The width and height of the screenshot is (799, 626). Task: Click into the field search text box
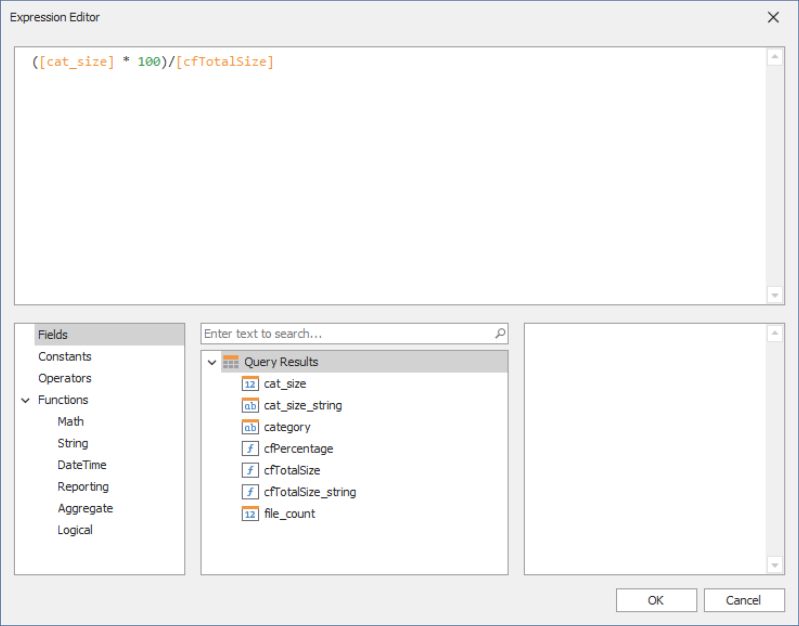coord(345,334)
